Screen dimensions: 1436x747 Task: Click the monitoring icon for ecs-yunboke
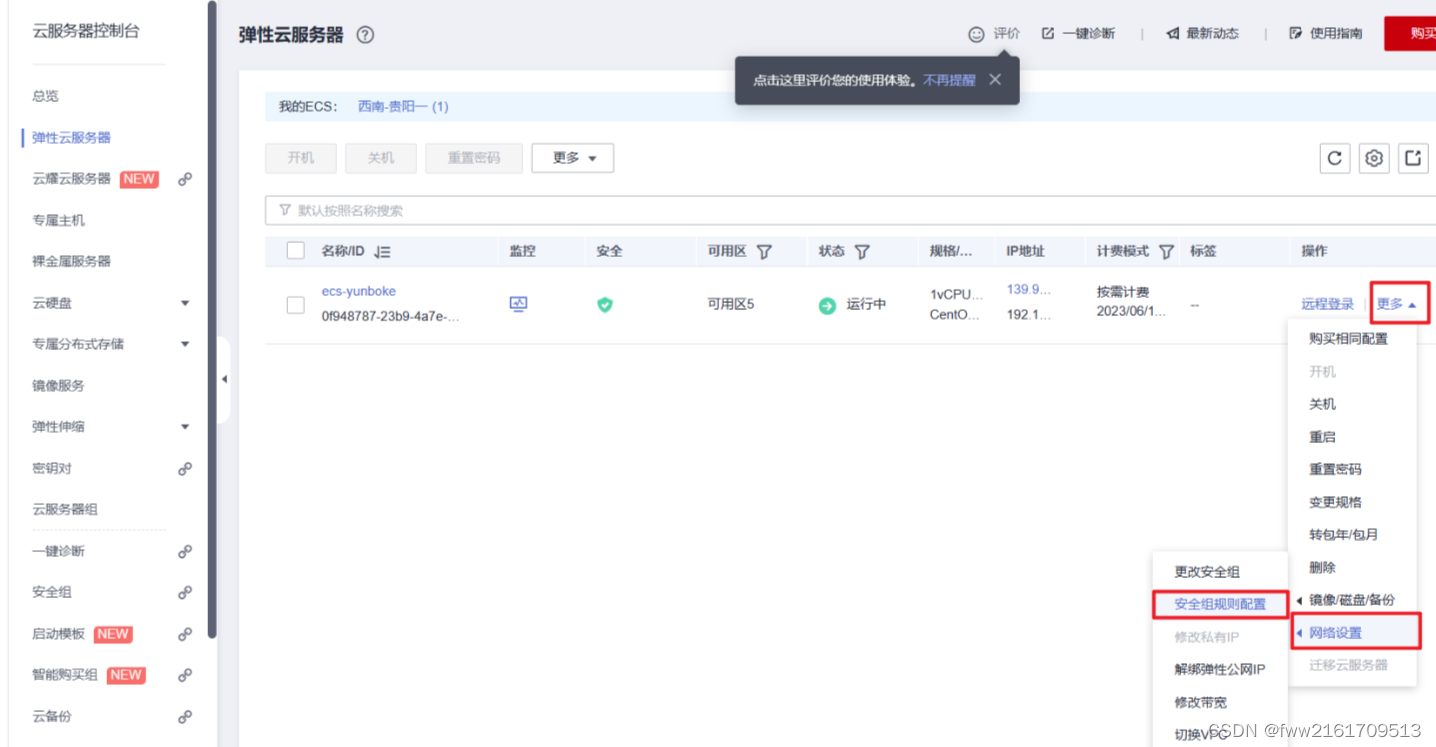tap(518, 304)
